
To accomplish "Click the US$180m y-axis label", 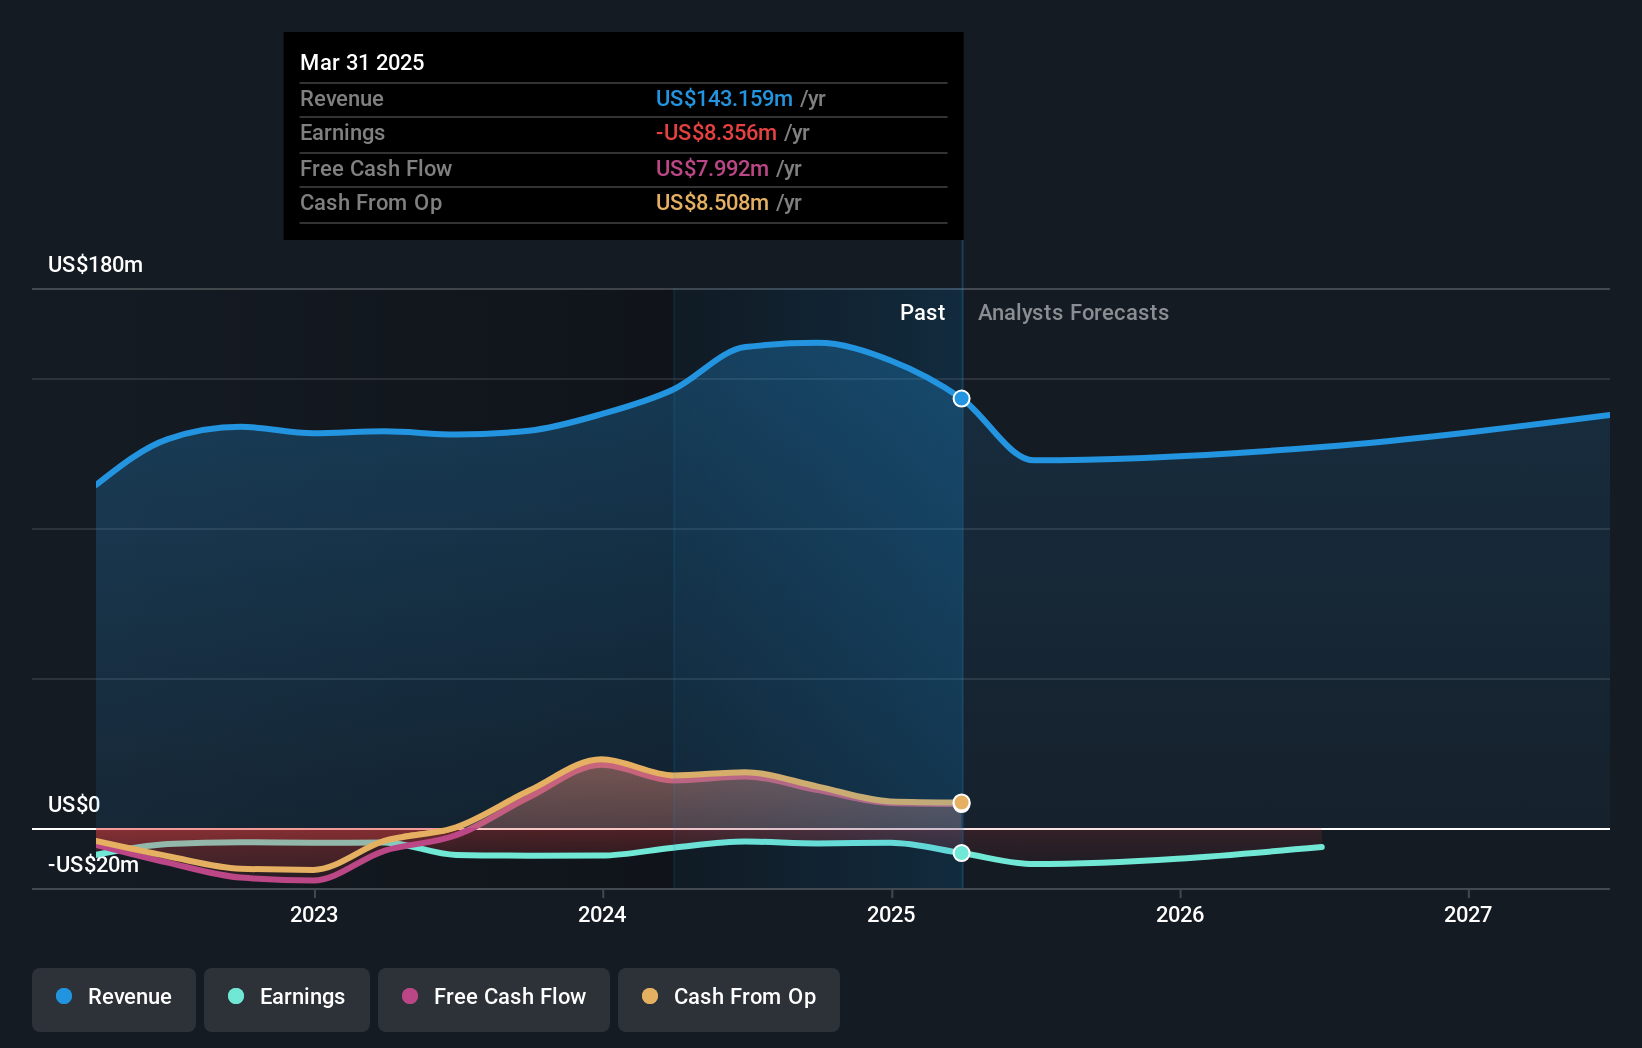I will point(95,265).
